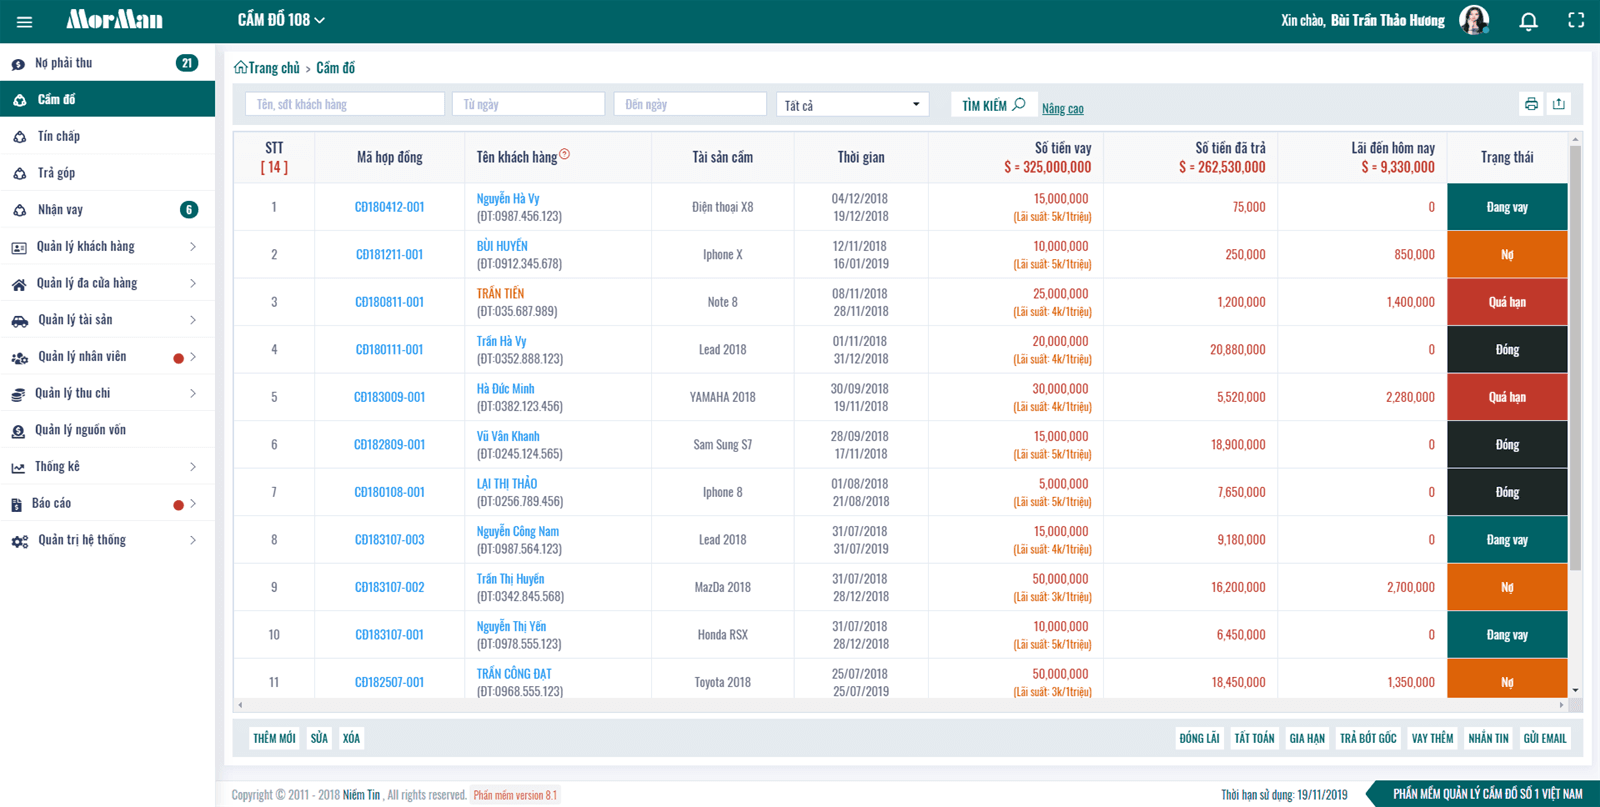This screenshot has height=807, width=1600.
Task: Click the Nhận vay sidebar icon
Action: [x=19, y=210]
